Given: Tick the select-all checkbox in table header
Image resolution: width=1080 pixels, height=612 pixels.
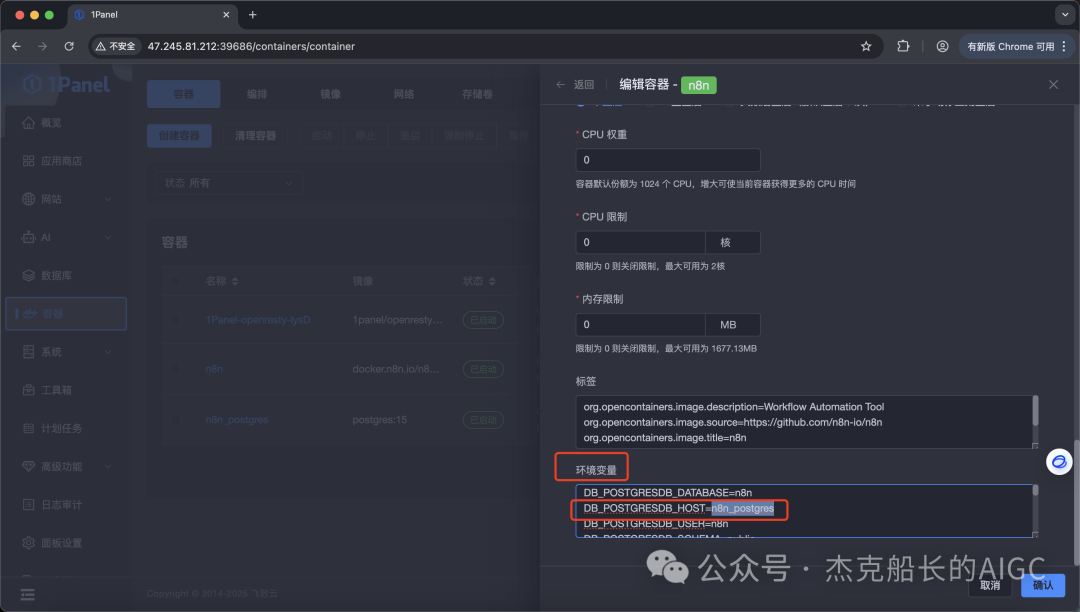Looking at the screenshot, I should click(x=175, y=281).
